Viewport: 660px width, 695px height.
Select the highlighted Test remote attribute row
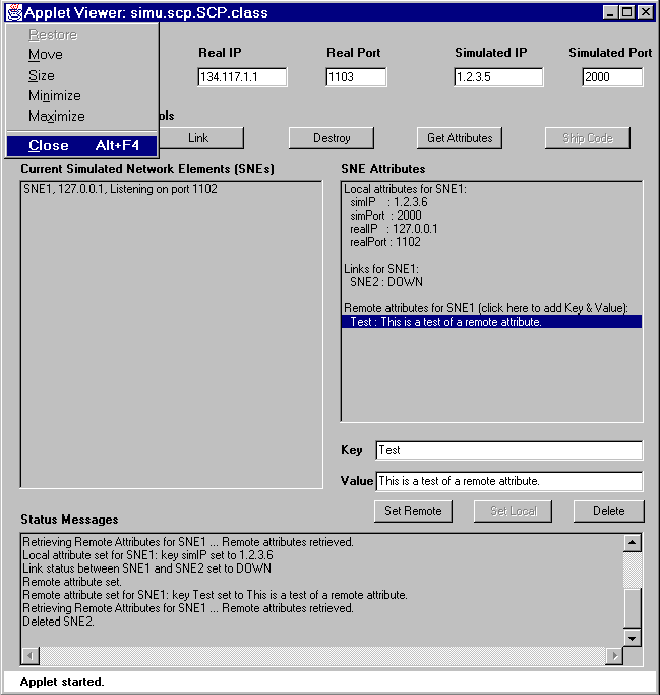tap(492, 322)
